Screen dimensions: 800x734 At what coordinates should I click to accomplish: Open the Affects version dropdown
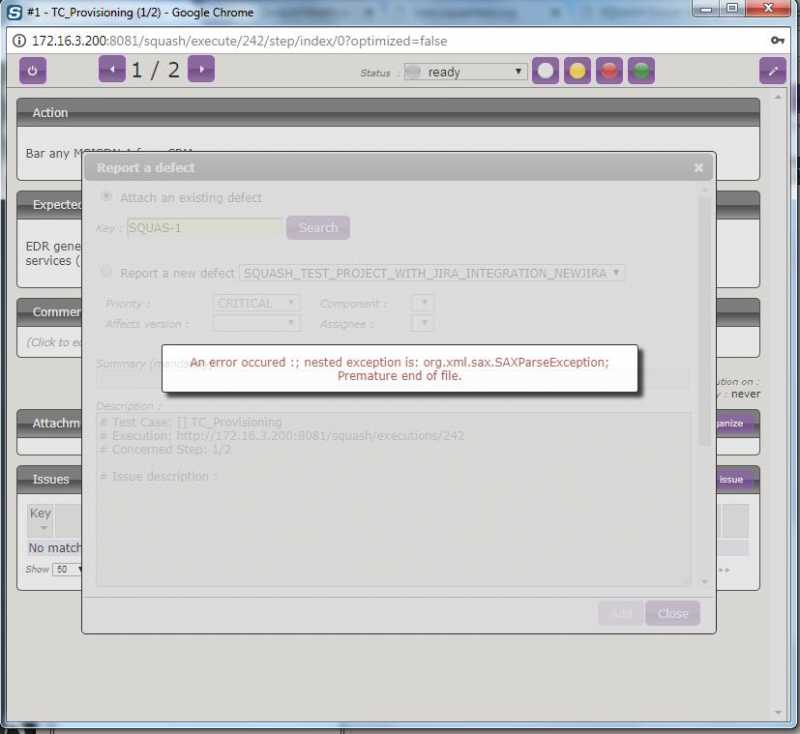257,323
